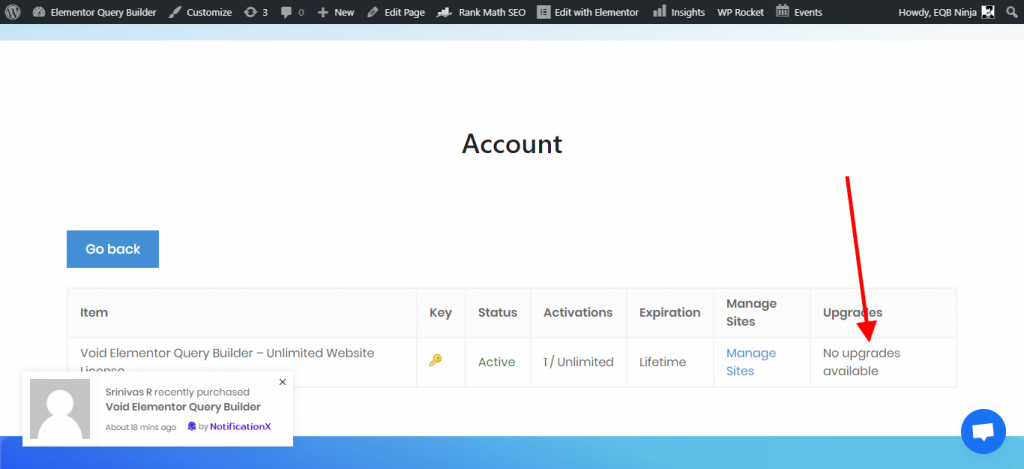Reveal license key with key icon
Image resolution: width=1024 pixels, height=469 pixels.
point(436,360)
